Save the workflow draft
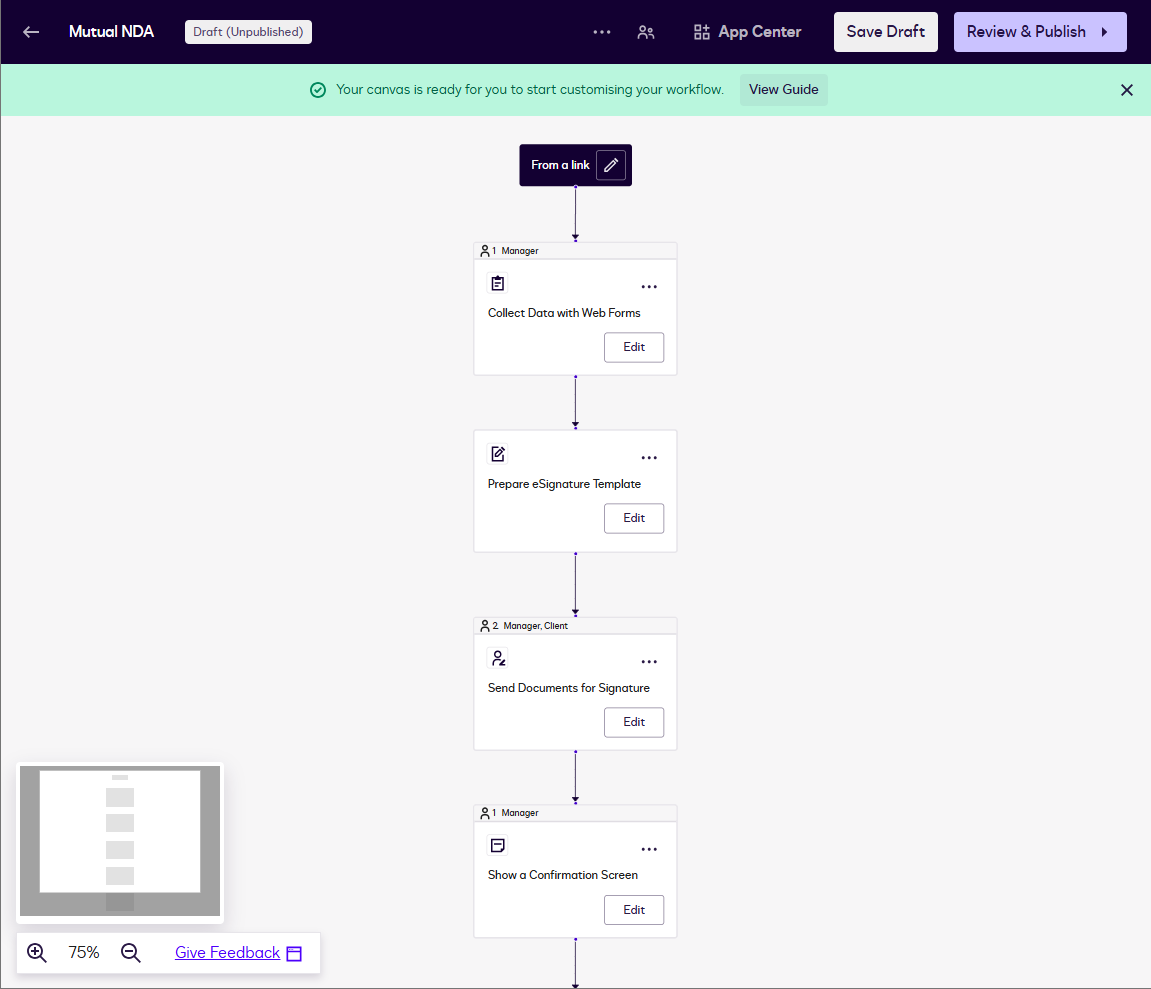Screen dimensions: 1151x989 tap(885, 32)
